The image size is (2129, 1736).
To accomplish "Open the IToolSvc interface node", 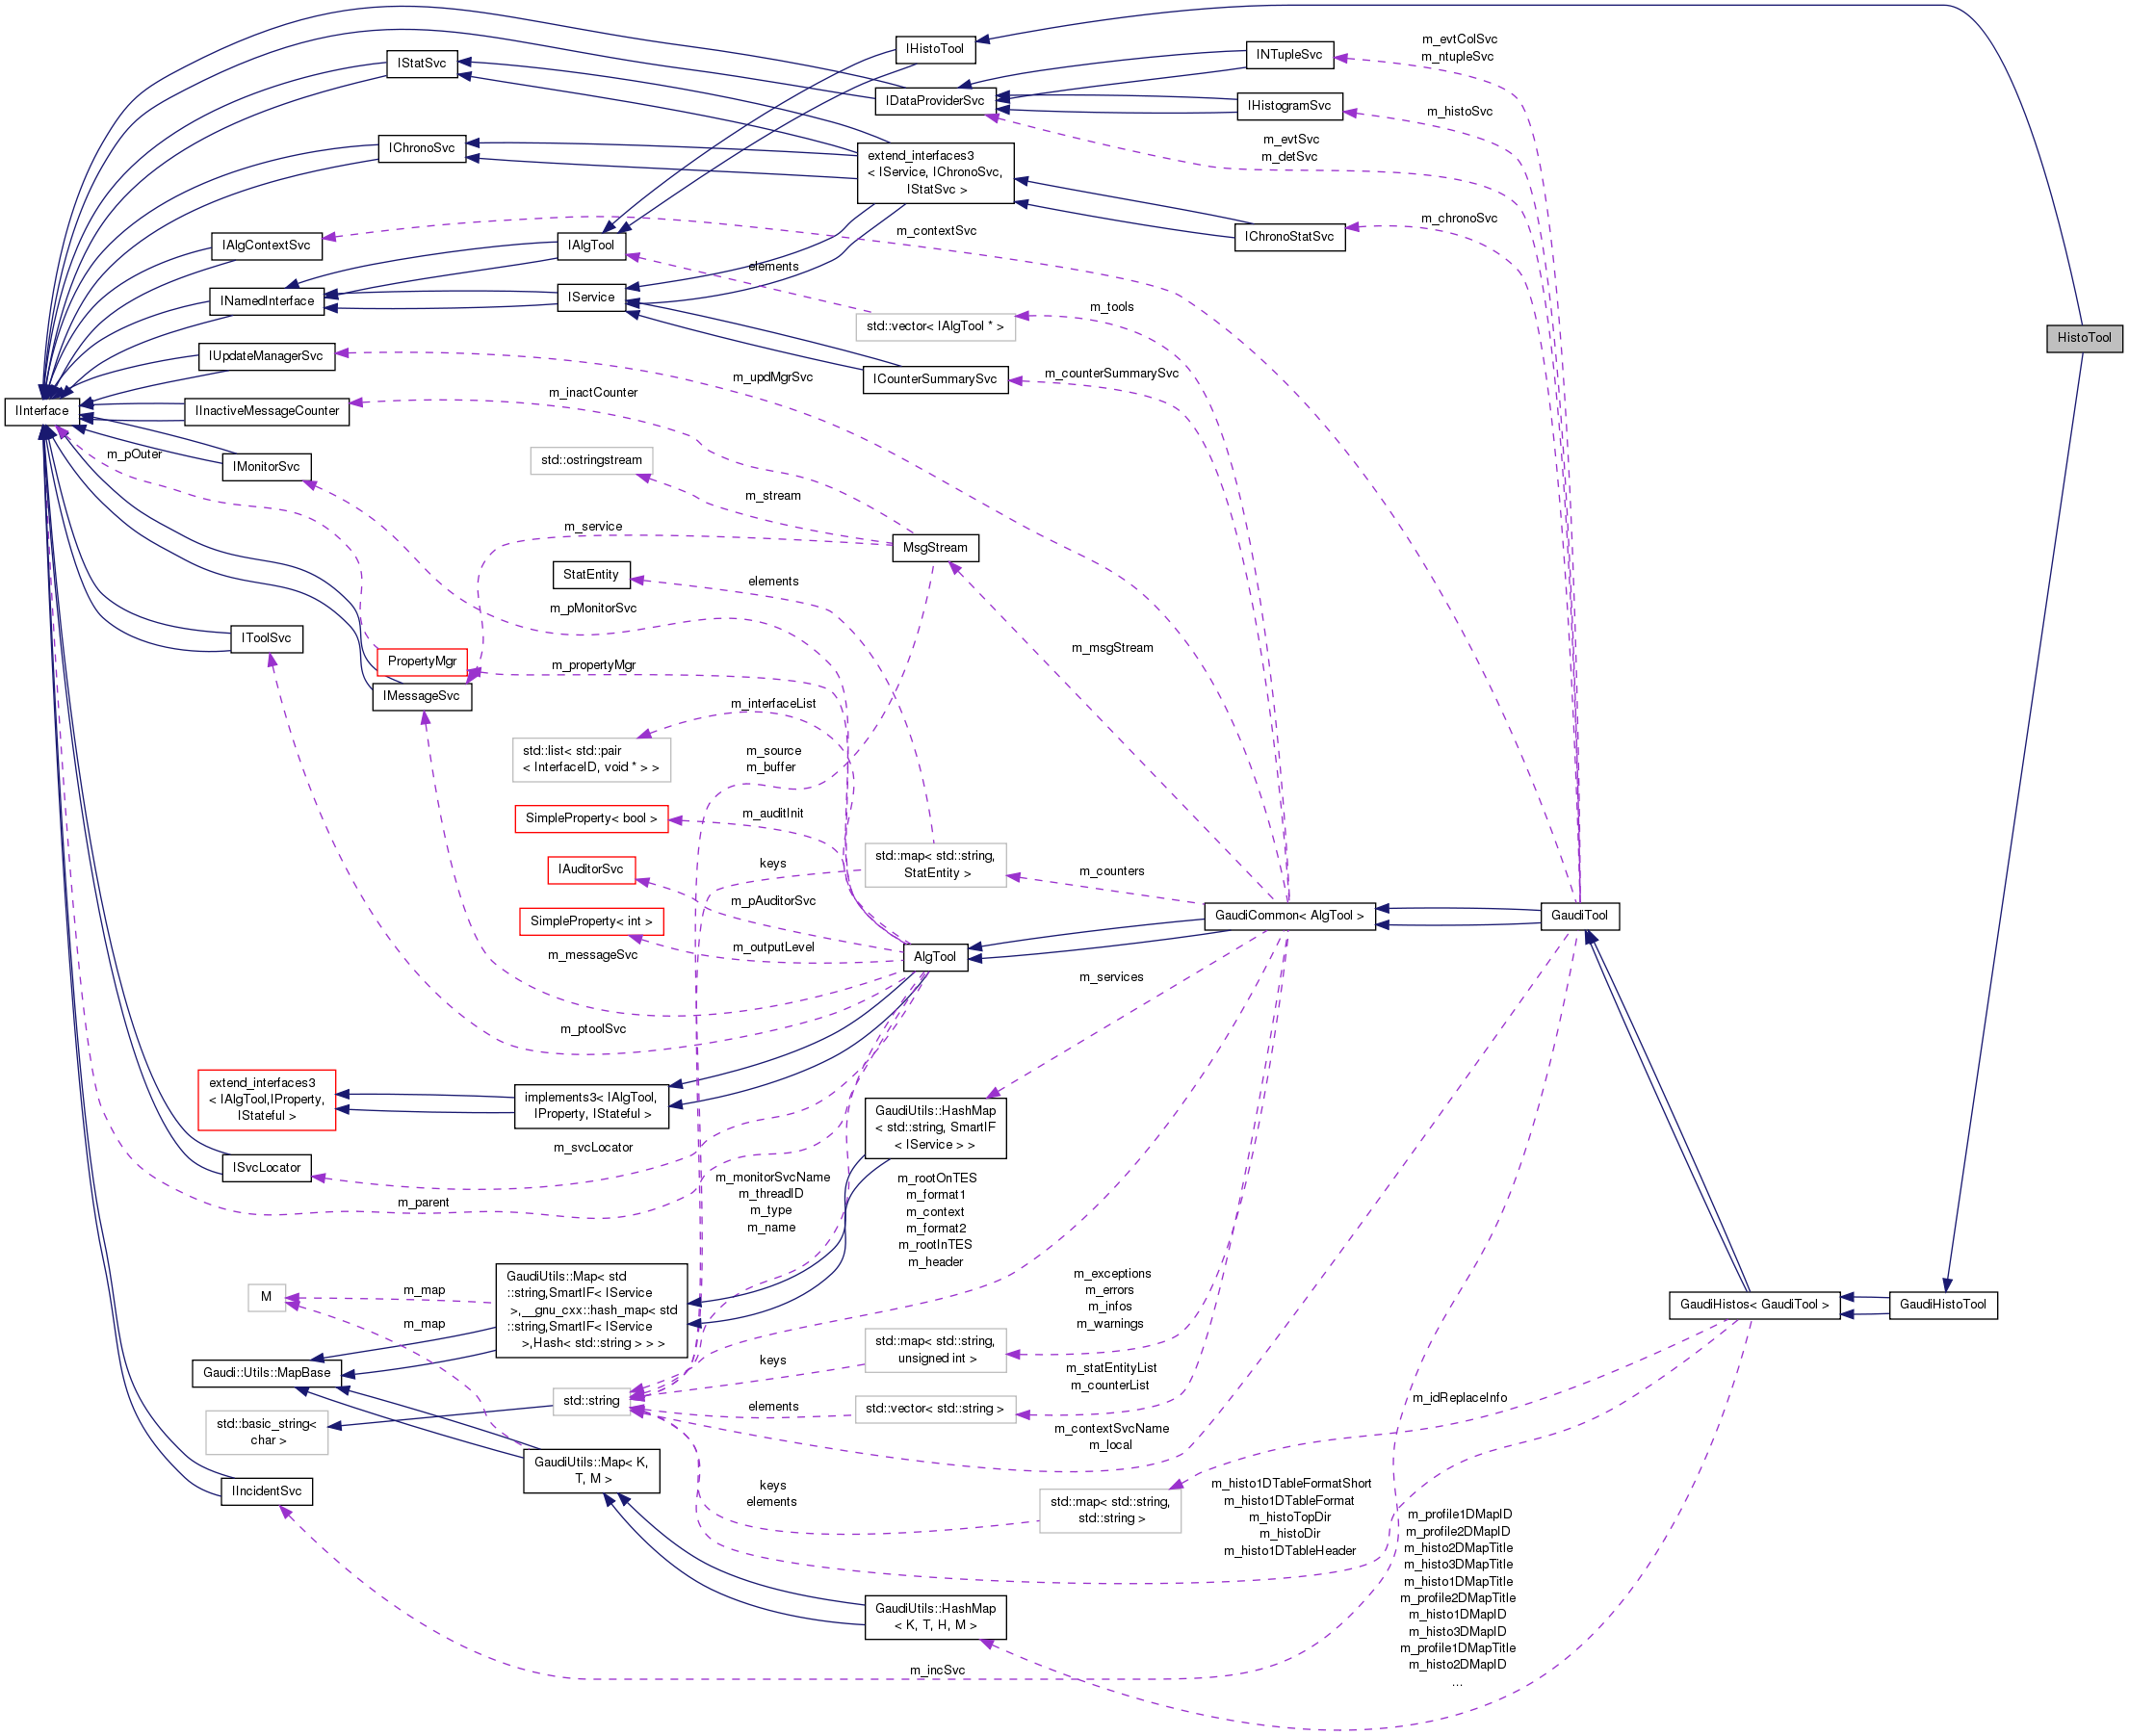I will [x=266, y=638].
